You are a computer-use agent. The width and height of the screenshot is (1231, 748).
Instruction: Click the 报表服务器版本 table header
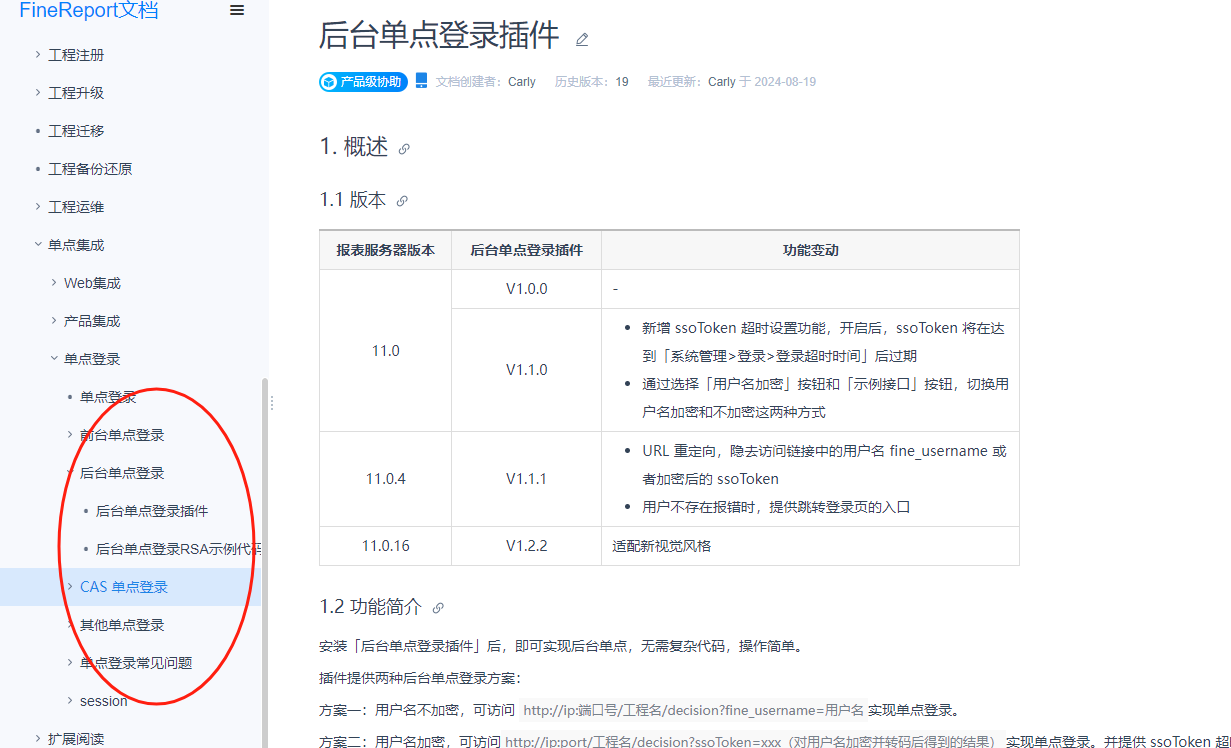(x=385, y=250)
